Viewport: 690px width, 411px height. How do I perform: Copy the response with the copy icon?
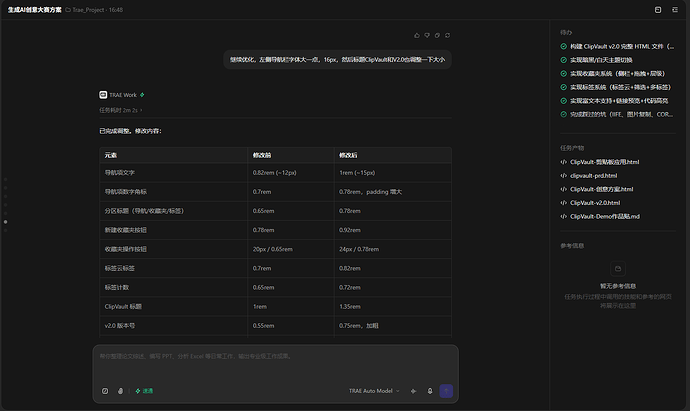pos(437,36)
